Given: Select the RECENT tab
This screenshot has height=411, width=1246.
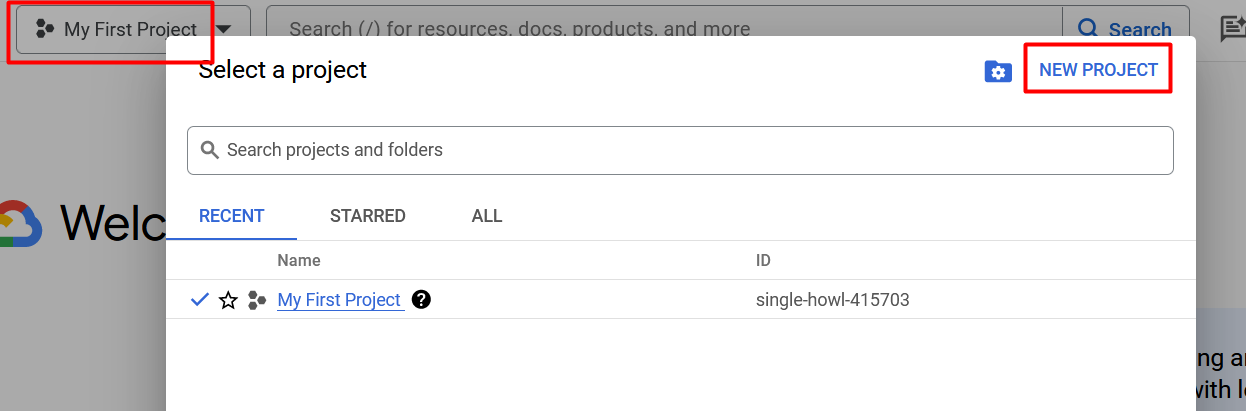Looking at the screenshot, I should [x=231, y=216].
